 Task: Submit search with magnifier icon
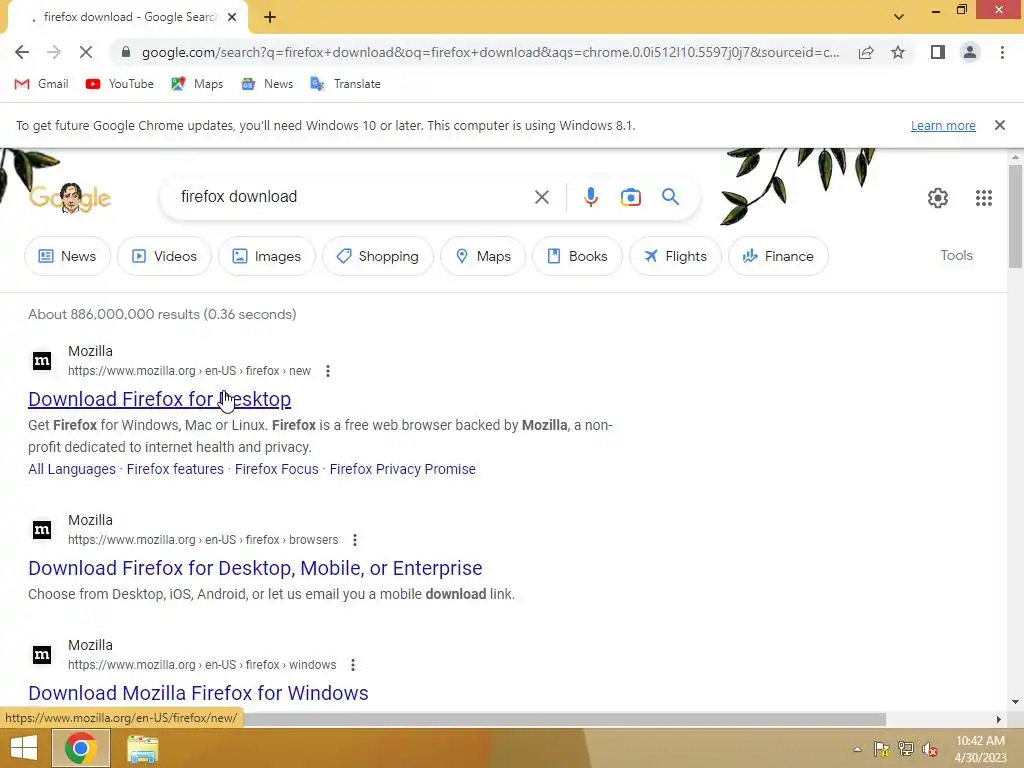670,196
